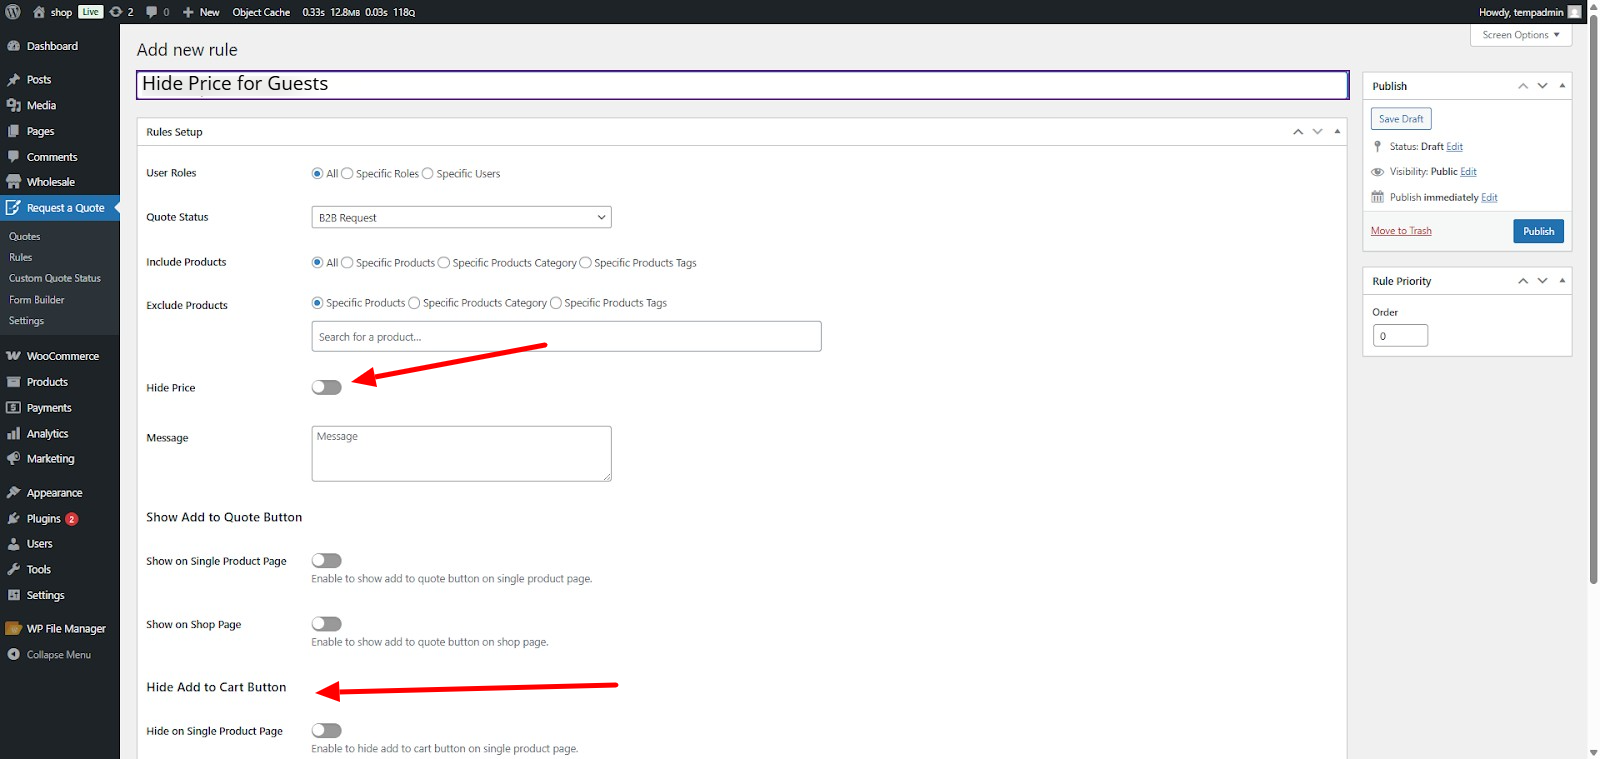Viewport: 1600px width, 759px height.
Task: Click the New plus icon
Action: (x=188, y=12)
